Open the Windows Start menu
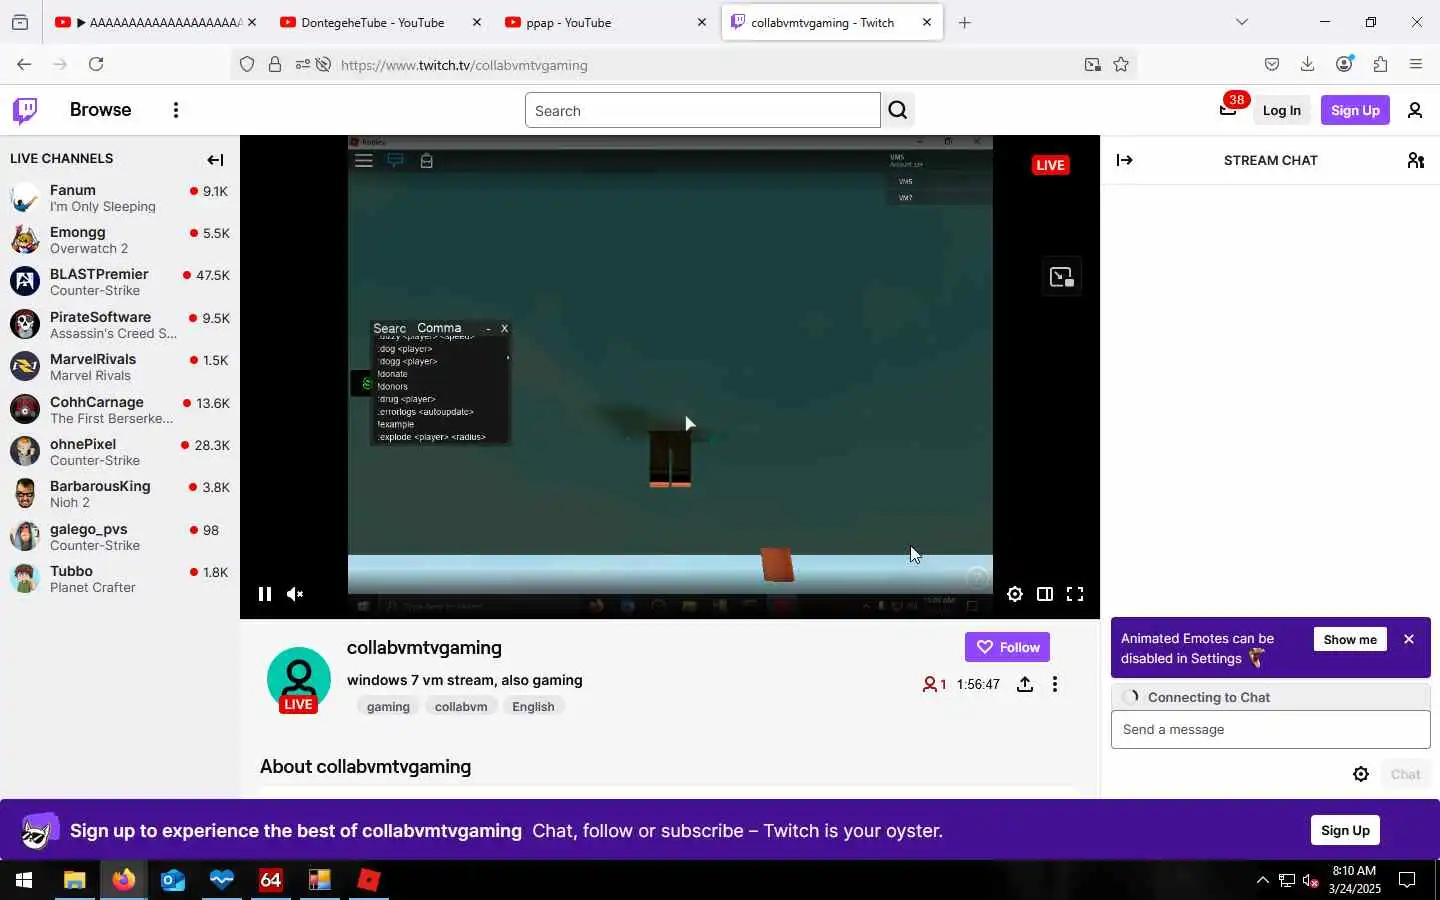Image resolution: width=1440 pixels, height=900 pixels. [x=24, y=880]
